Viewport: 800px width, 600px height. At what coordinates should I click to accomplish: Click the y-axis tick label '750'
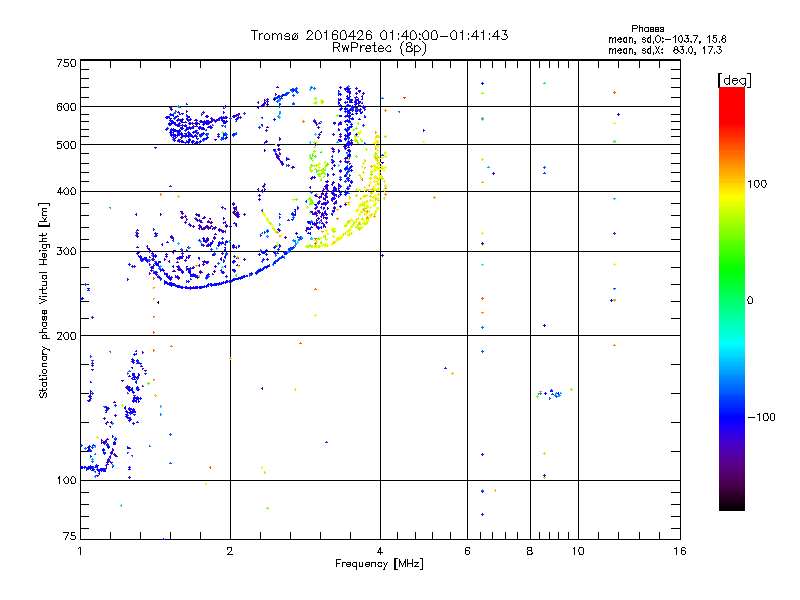pyautogui.click(x=66, y=63)
